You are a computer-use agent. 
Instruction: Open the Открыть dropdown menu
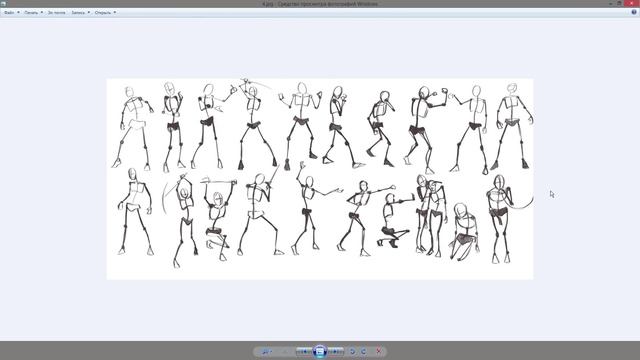[x=105, y=13]
